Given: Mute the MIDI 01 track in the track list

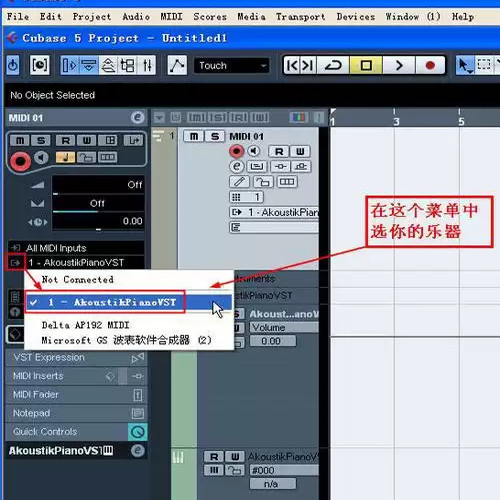Looking at the screenshot, I should click(193, 136).
